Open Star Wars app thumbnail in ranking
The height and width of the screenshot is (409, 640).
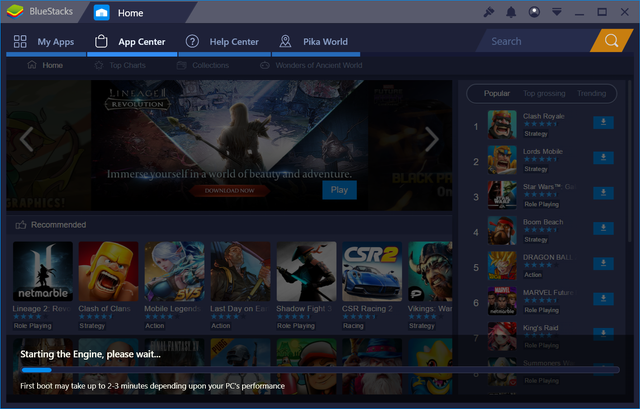point(502,195)
